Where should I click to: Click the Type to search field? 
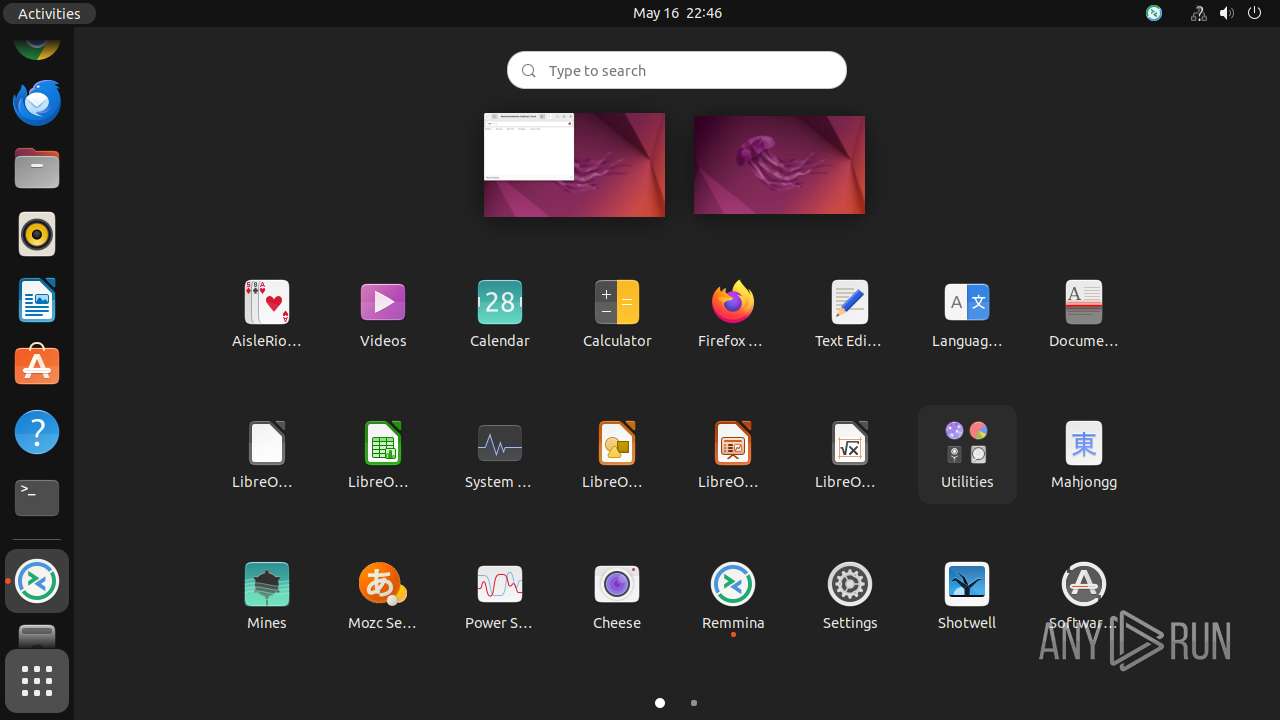tap(677, 70)
